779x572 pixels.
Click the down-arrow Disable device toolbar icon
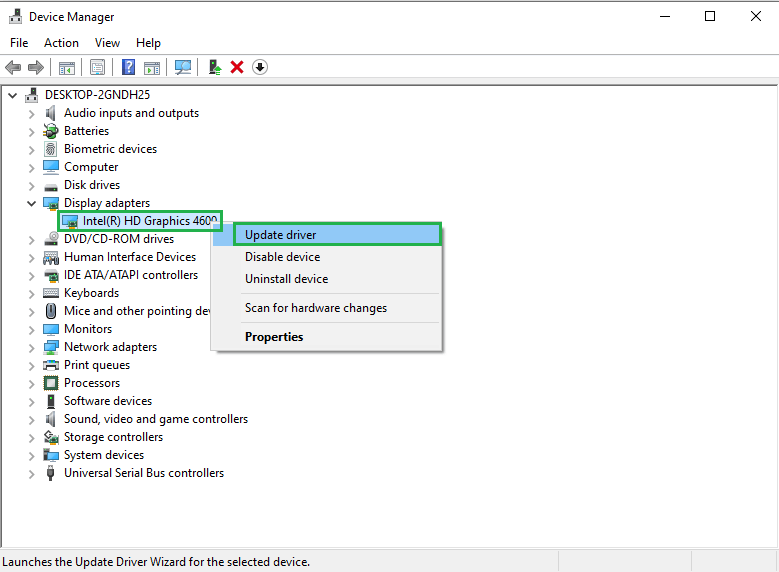[x=260, y=67]
